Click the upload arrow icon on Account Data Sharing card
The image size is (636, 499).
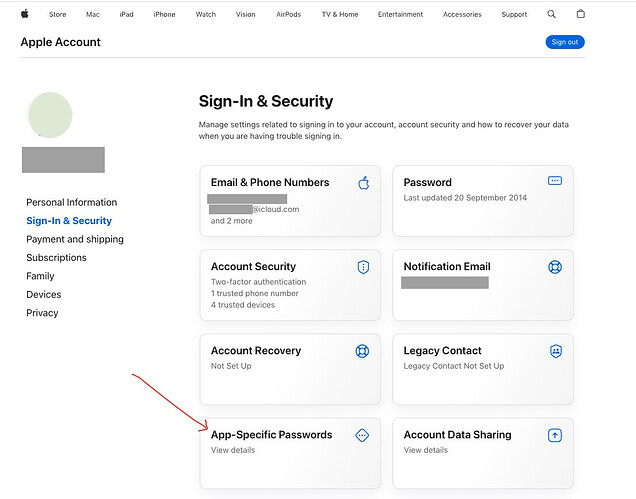tap(554, 435)
